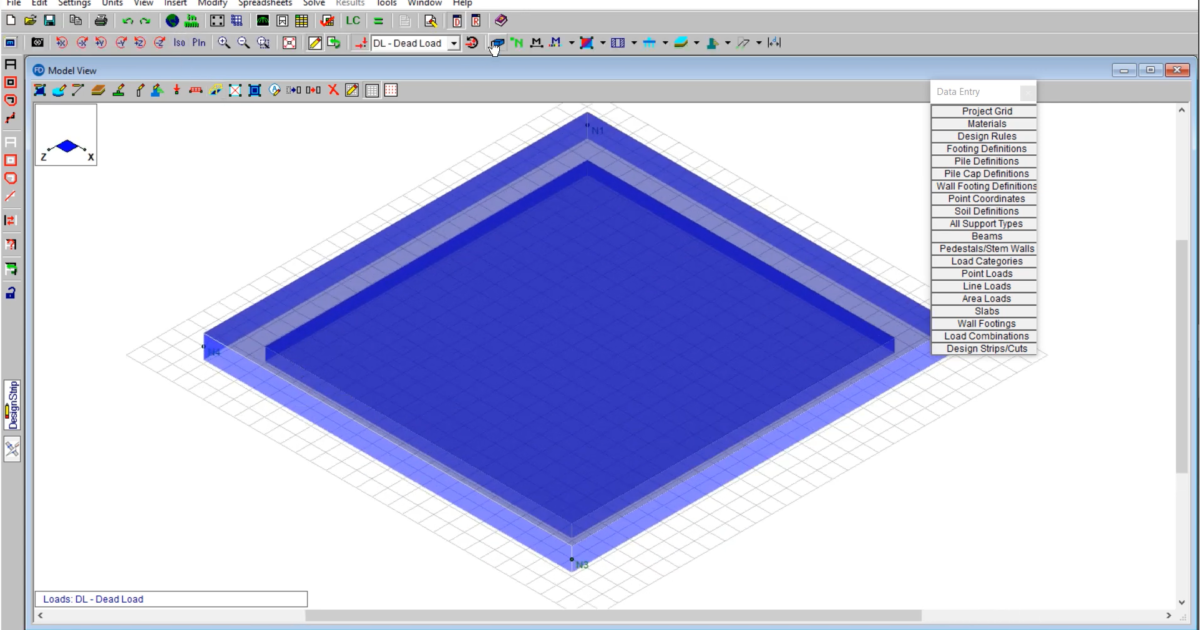Screen dimensions: 1200x630
Task: Expand the load type dropdown arrow near moment icons
Action: click(570, 43)
